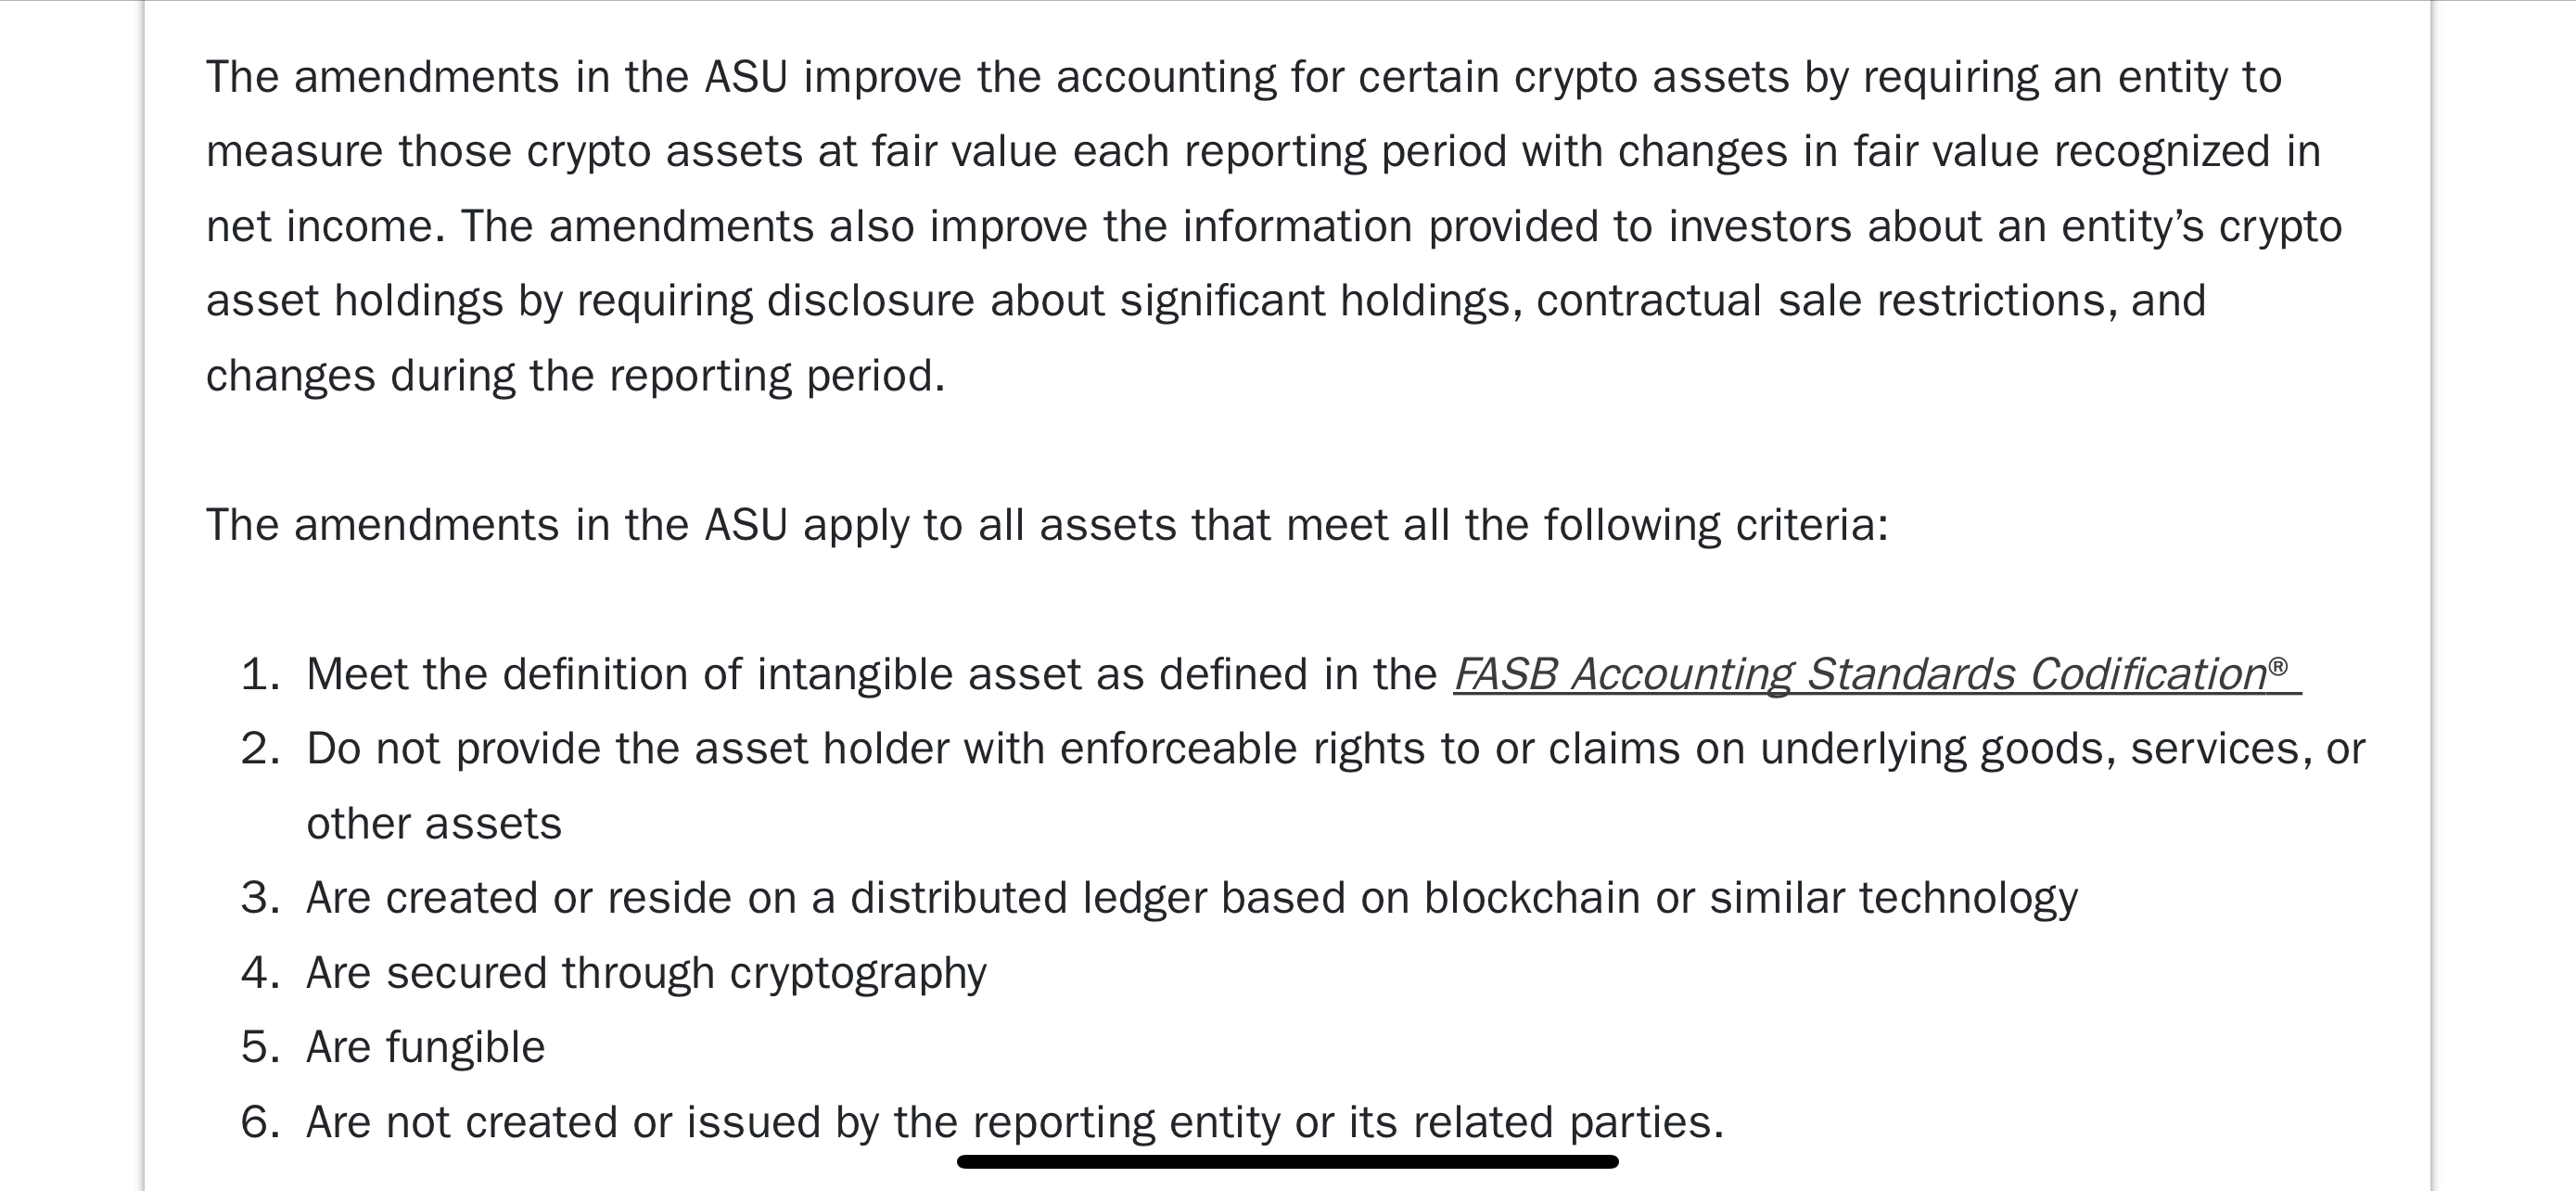Click the sentence introducing the criteria list

1047,525
